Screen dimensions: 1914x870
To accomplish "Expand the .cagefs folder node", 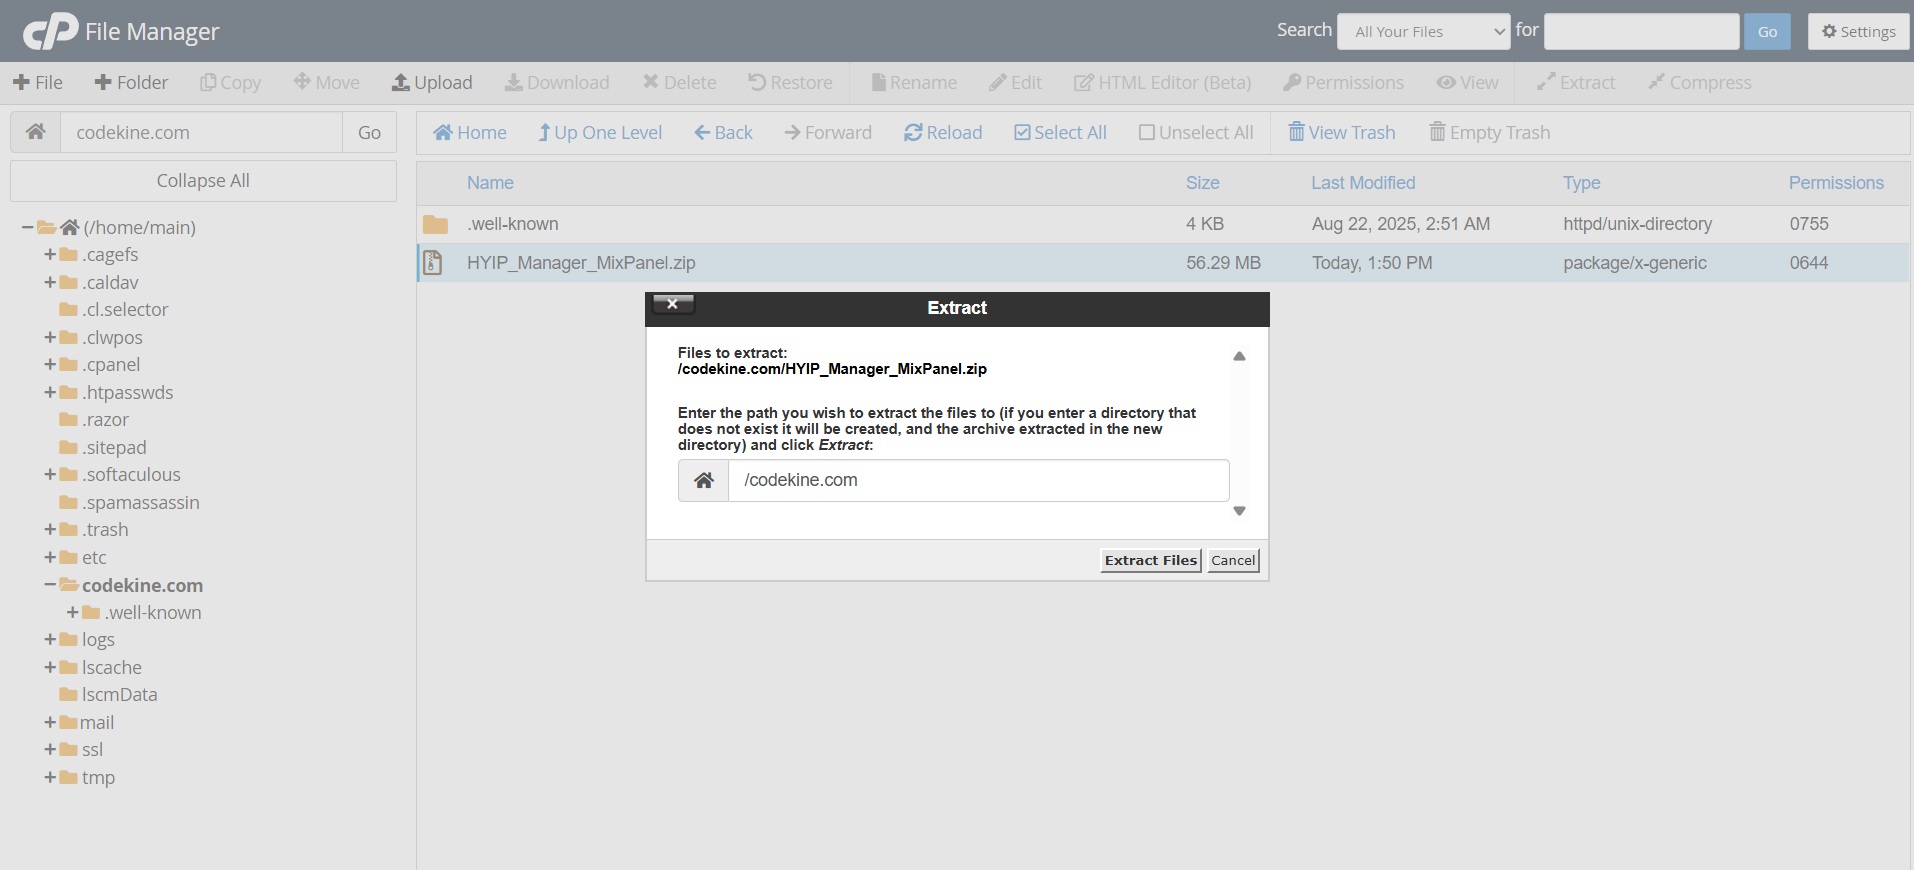I will [x=50, y=255].
